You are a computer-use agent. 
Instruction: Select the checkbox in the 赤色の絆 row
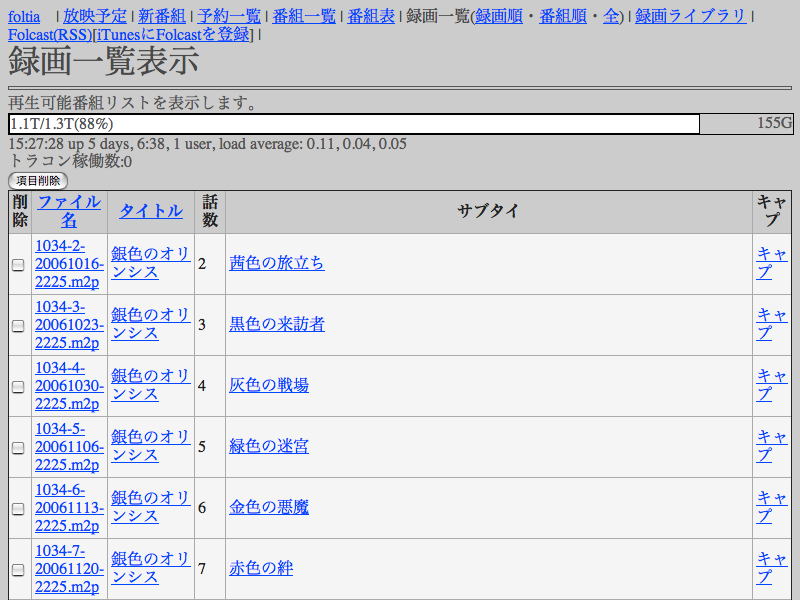18,570
